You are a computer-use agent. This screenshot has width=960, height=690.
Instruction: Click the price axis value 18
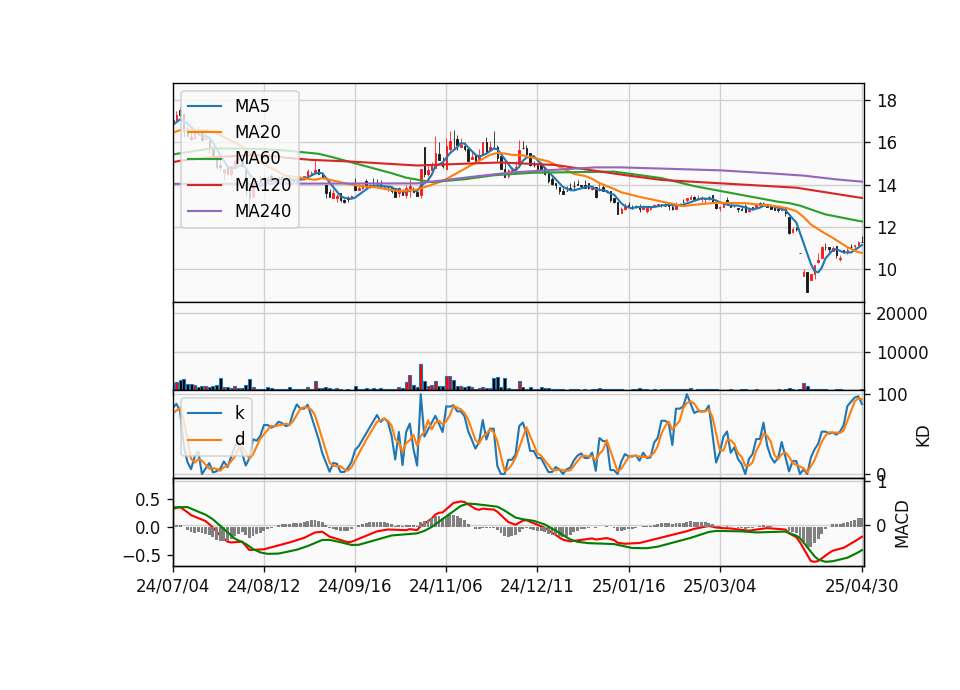pos(887,101)
